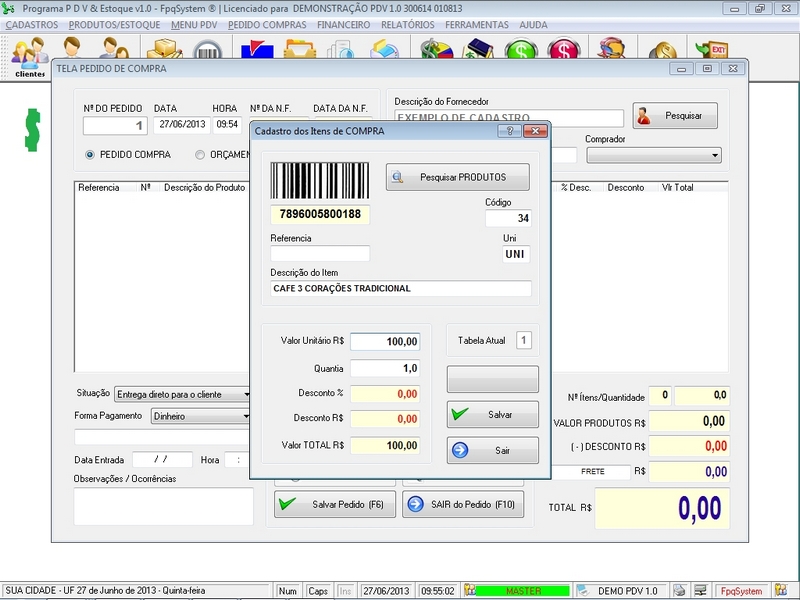Click the printer icon in status bar
This screenshot has width=800, height=600.
click(679, 591)
